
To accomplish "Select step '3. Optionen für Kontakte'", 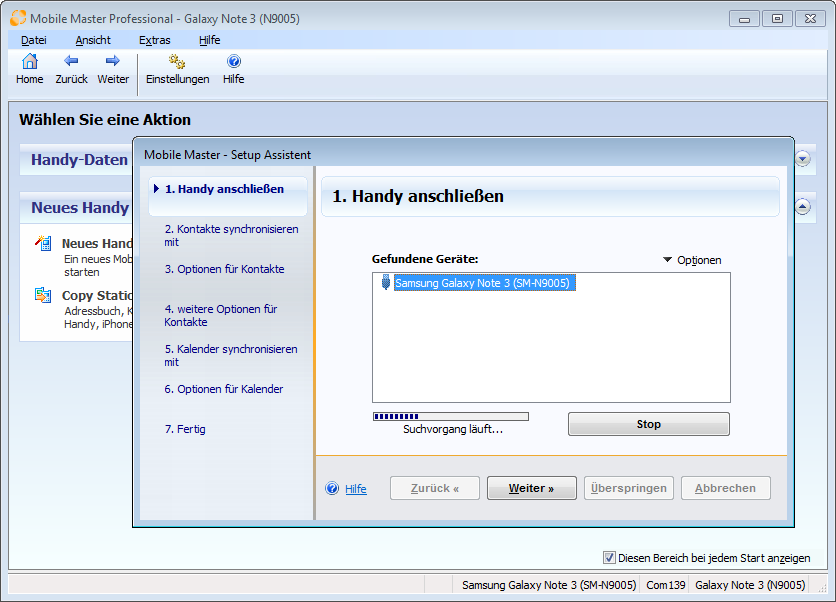I will pos(224,269).
